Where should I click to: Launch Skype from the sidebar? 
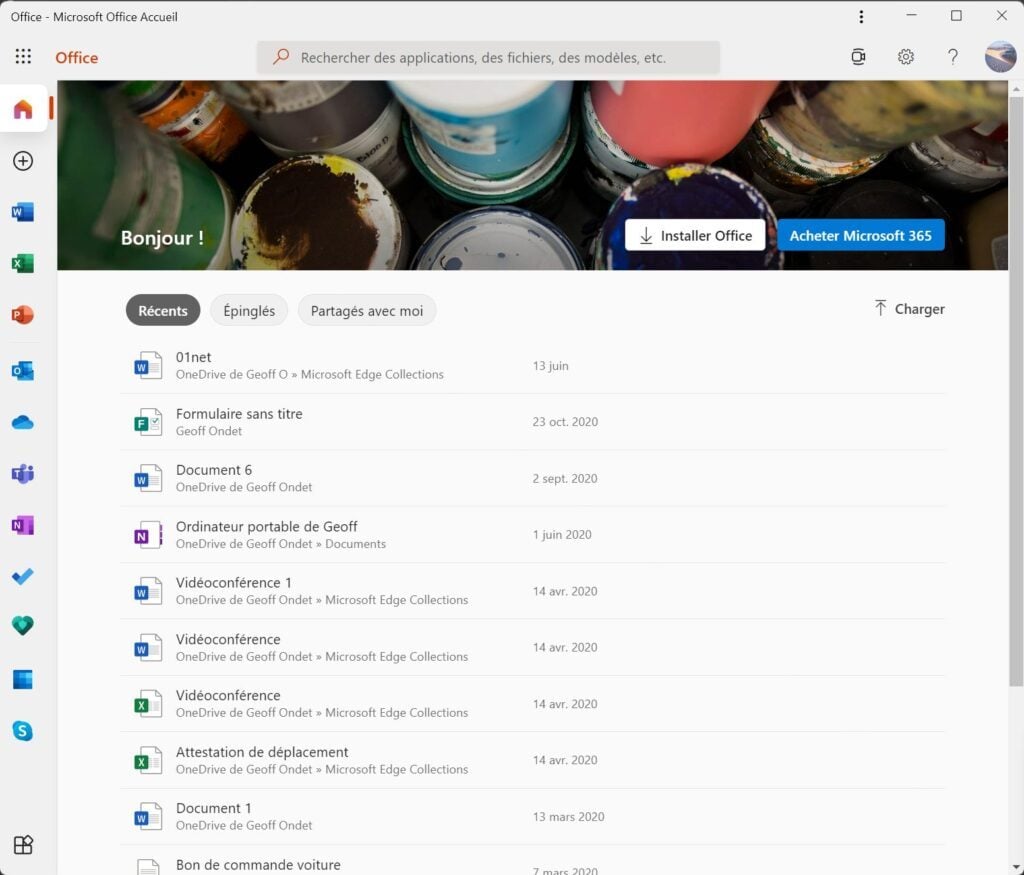[23, 731]
